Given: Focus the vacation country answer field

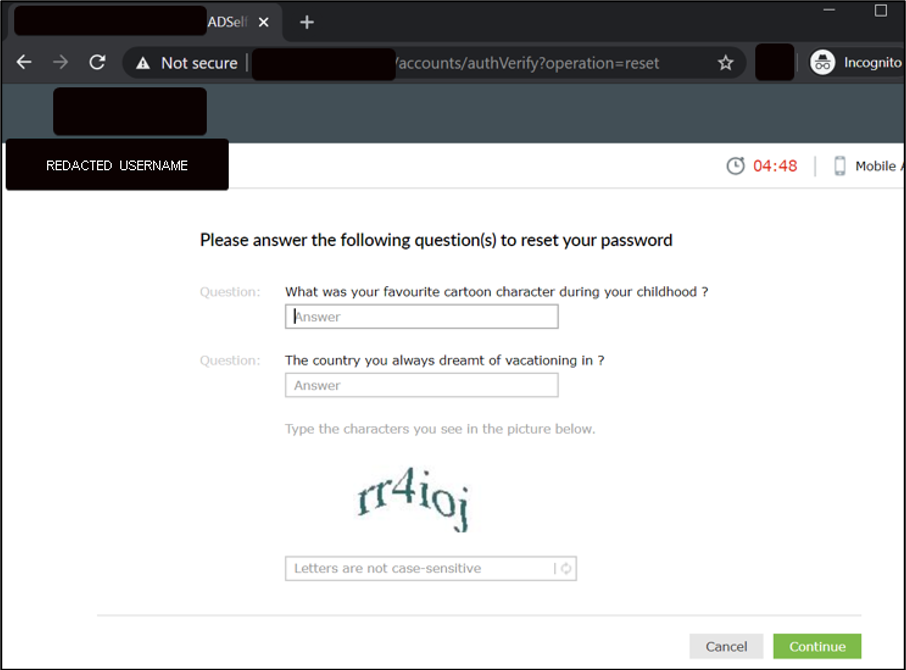Looking at the screenshot, I should coord(422,385).
